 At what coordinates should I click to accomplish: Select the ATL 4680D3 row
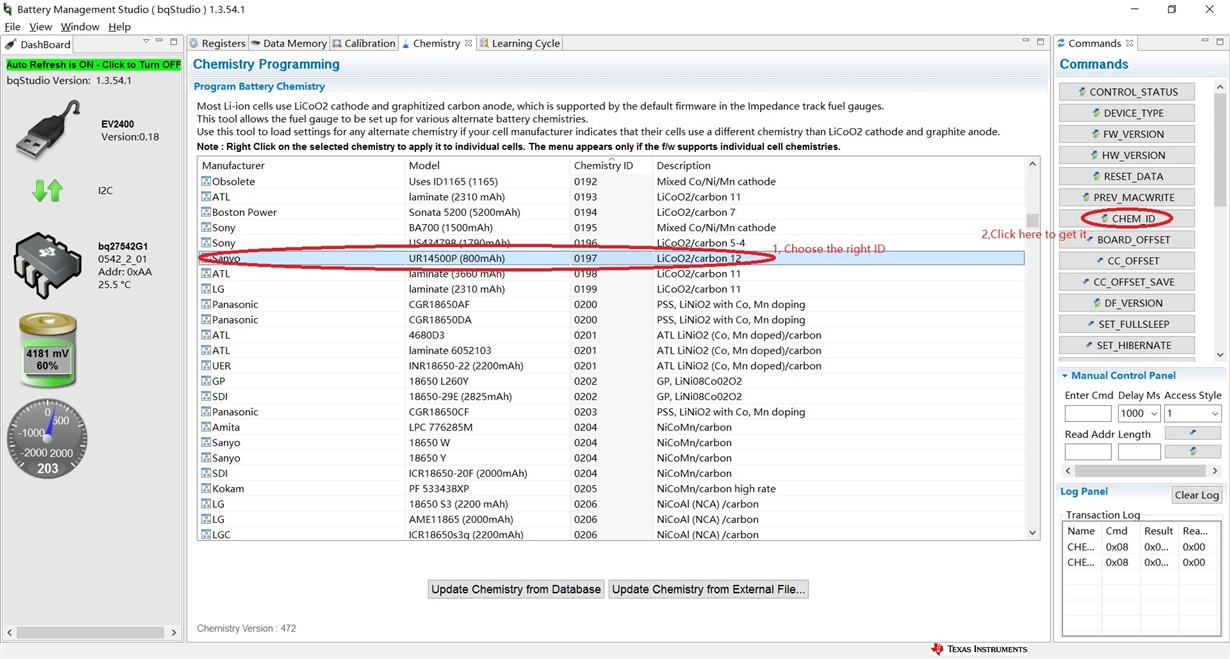(611, 335)
